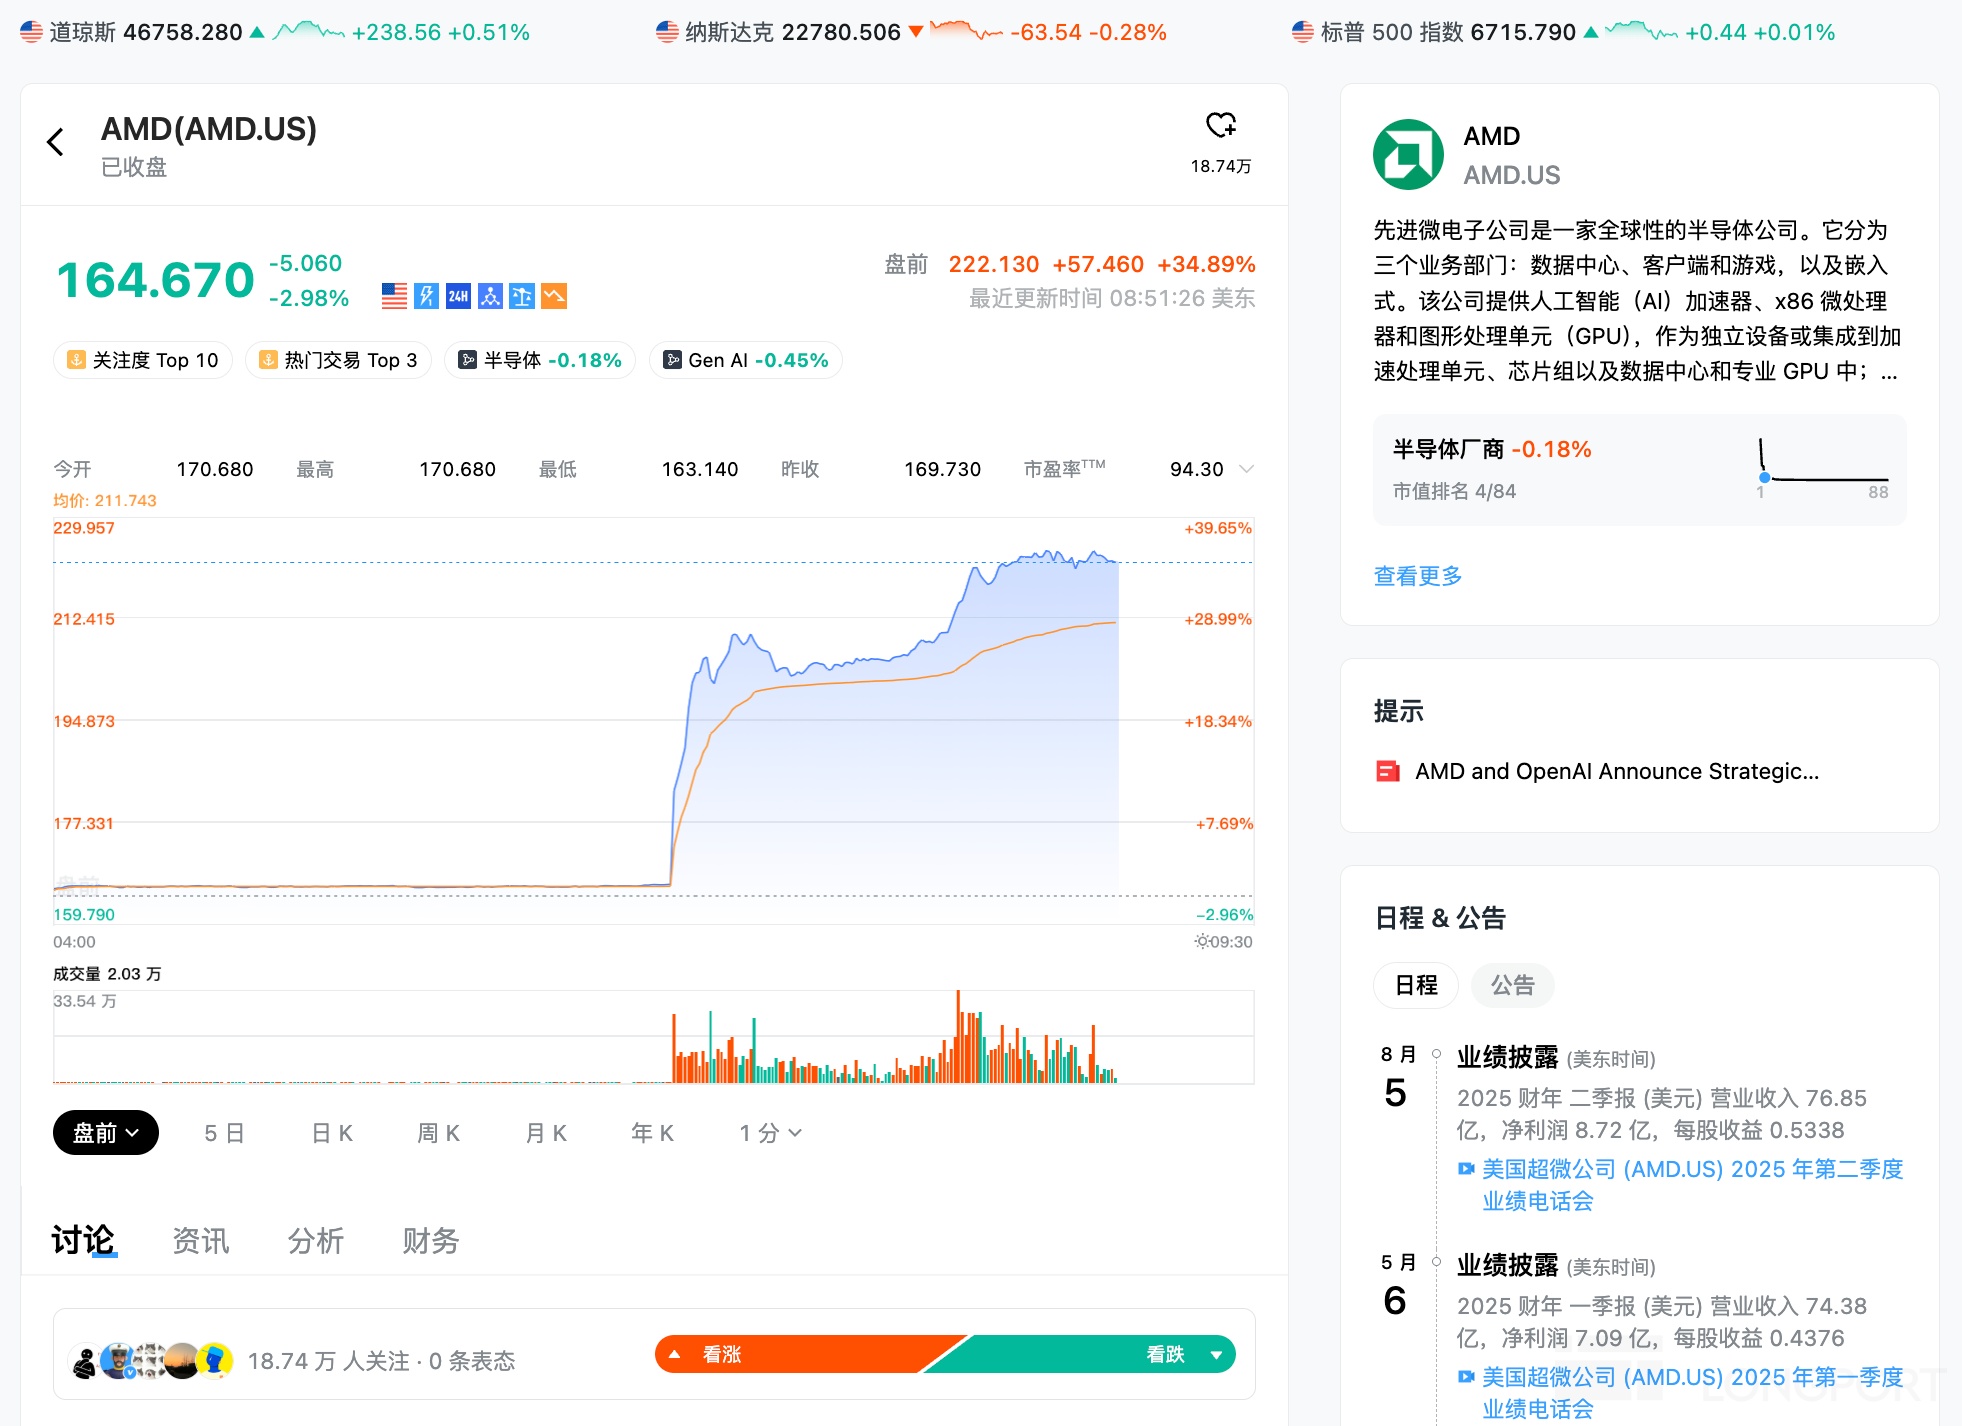Click the orange downtrend badge icon
Image resolution: width=1962 pixels, height=1426 pixels.
tap(554, 296)
